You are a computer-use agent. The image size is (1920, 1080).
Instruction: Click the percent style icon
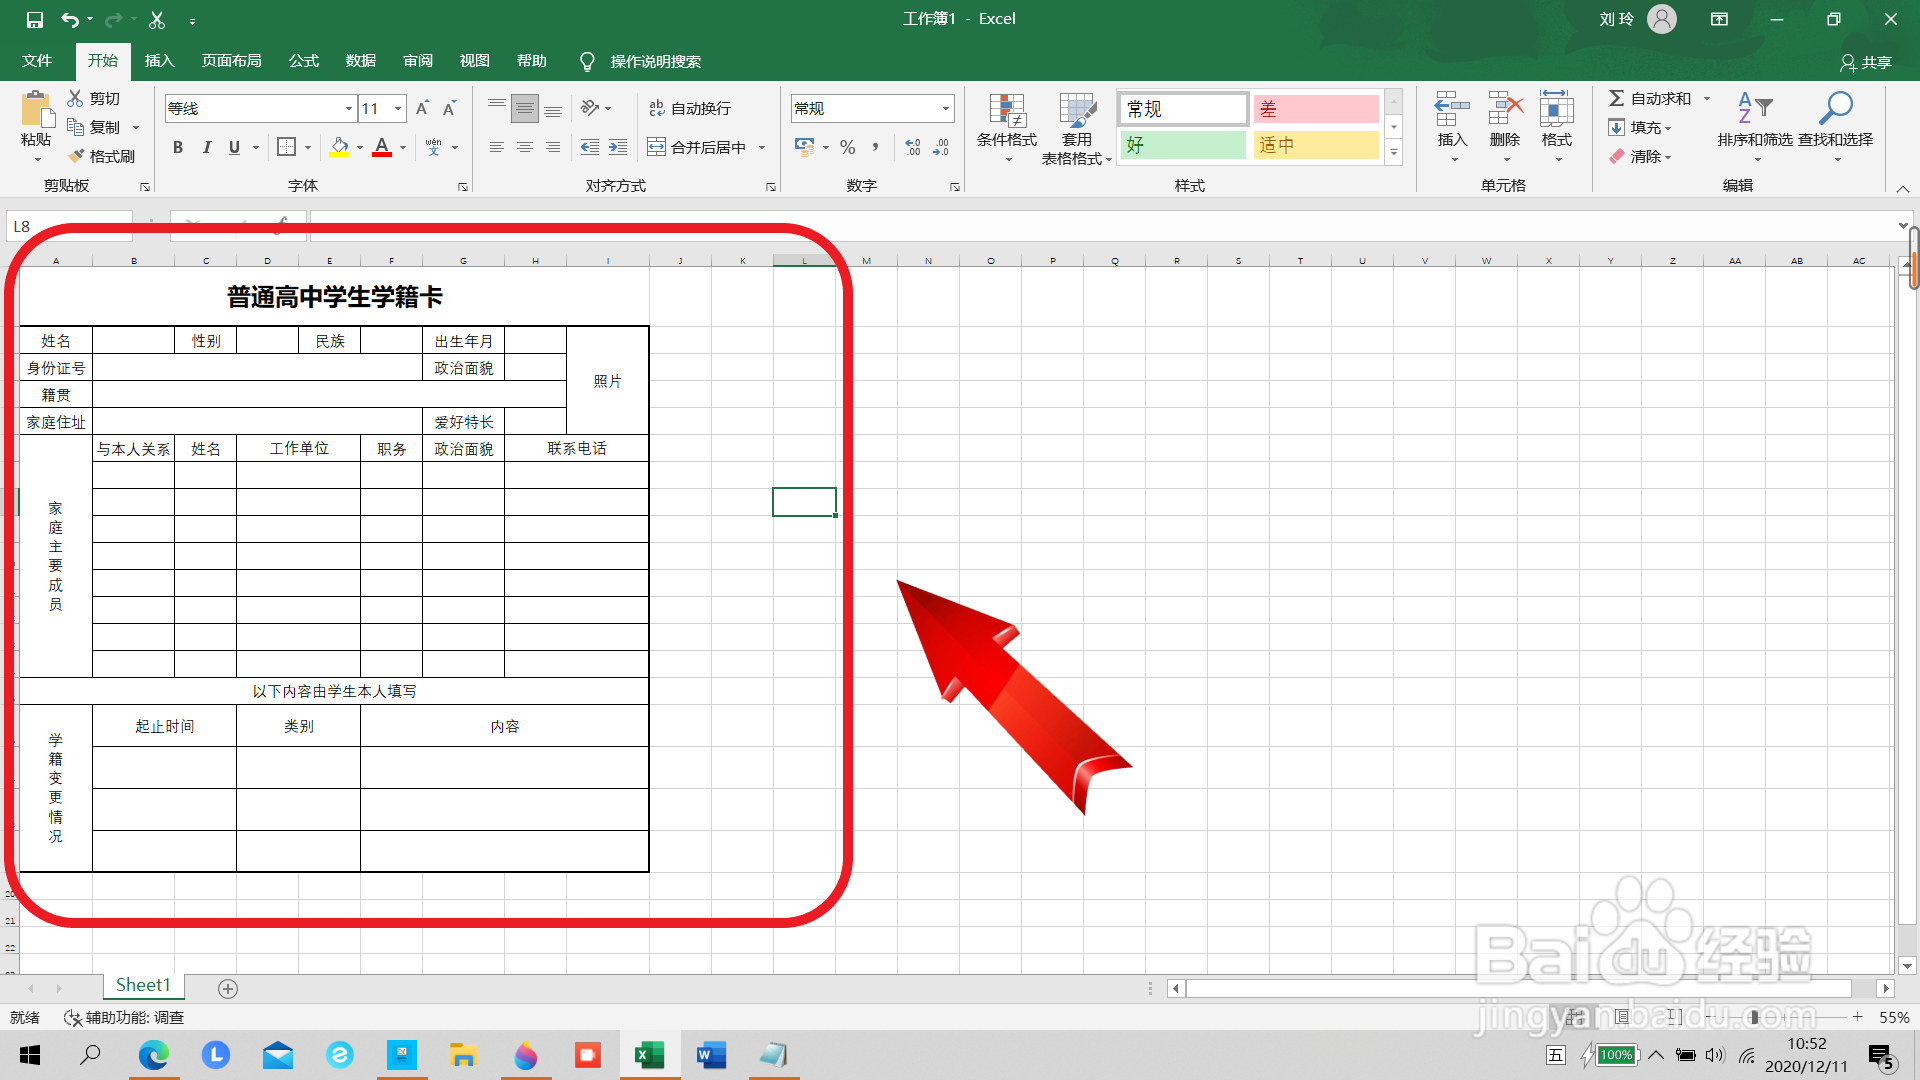848,147
